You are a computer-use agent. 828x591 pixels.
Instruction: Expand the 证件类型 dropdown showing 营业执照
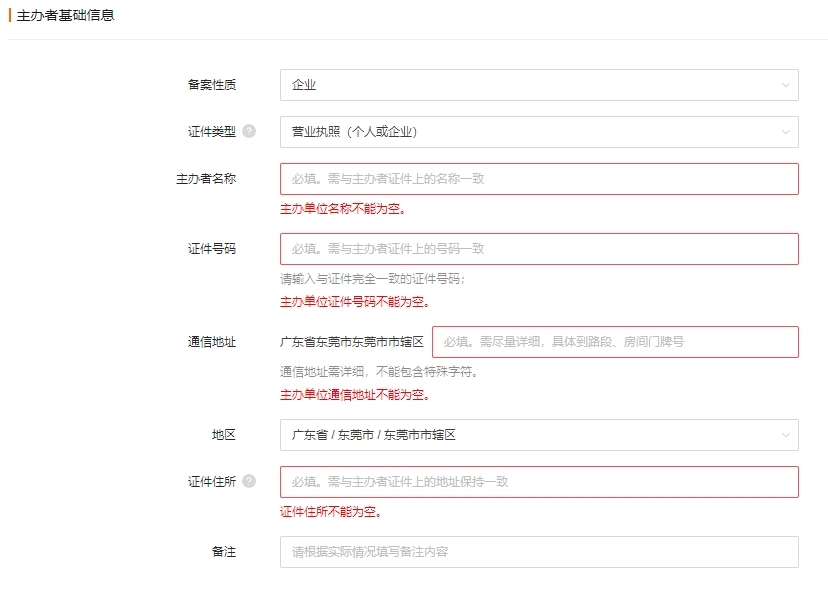coord(538,132)
